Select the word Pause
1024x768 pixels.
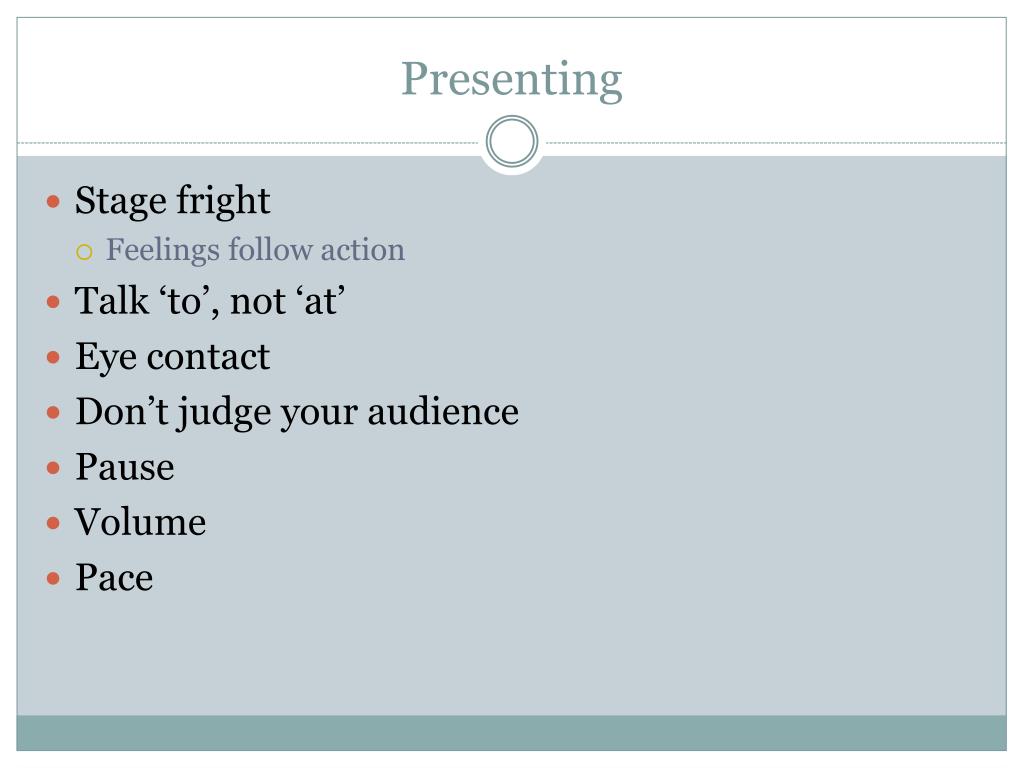click(x=125, y=467)
